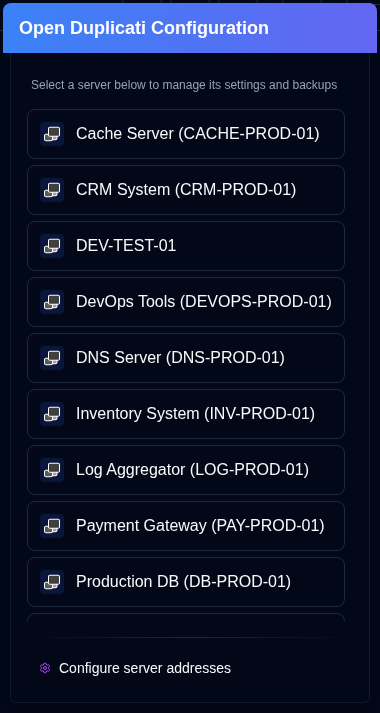This screenshot has width=380, height=713.
Task: Select CRM System (CRM-PROD-01)
Action: coord(186,190)
